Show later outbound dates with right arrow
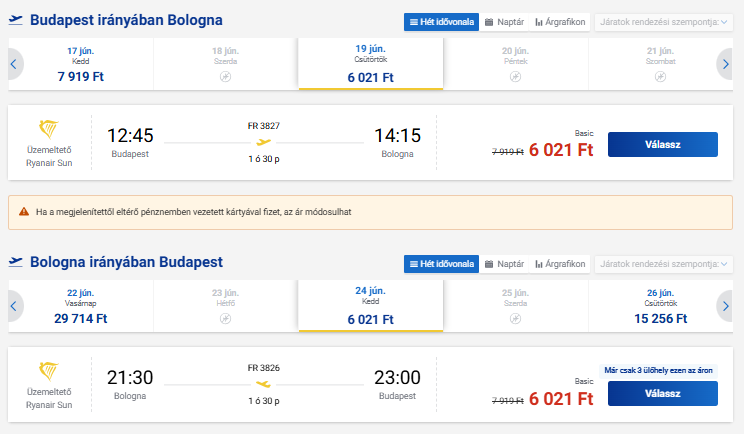 point(725,64)
